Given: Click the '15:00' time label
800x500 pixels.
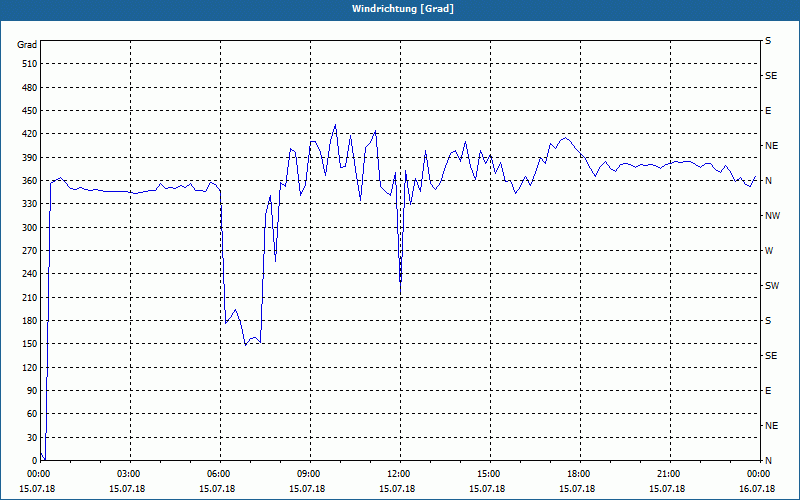Looking at the screenshot, I should 489,474.
